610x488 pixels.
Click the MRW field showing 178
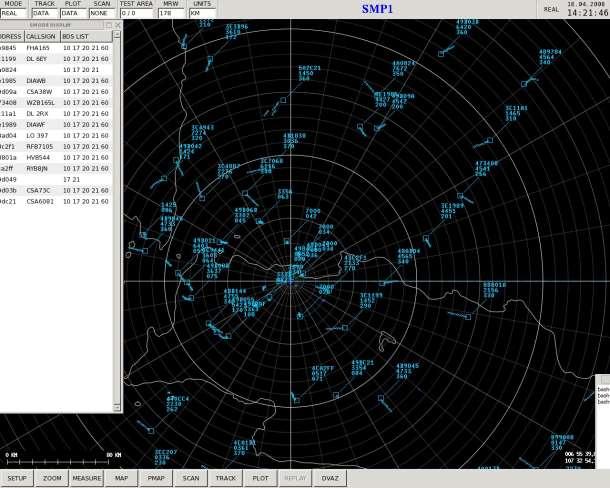[x=171, y=13]
